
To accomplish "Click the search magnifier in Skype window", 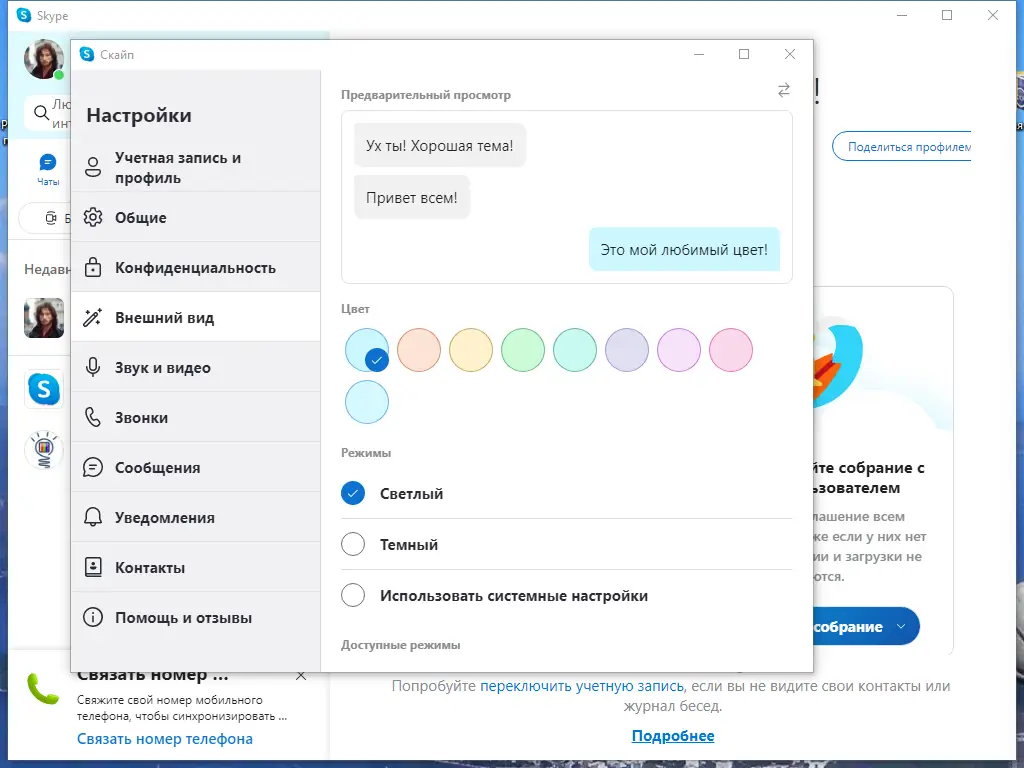I will (42, 113).
